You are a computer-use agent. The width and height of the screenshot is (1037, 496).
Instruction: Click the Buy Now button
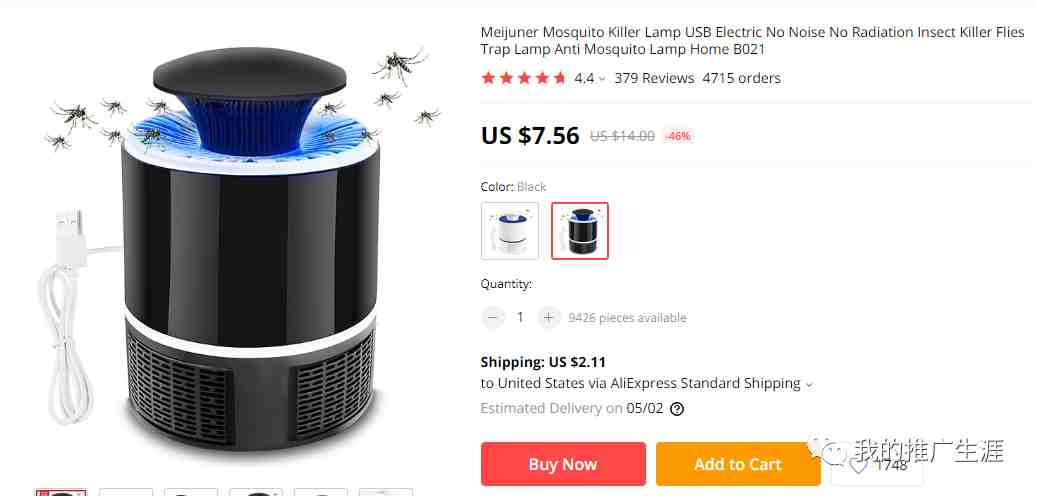(x=563, y=464)
